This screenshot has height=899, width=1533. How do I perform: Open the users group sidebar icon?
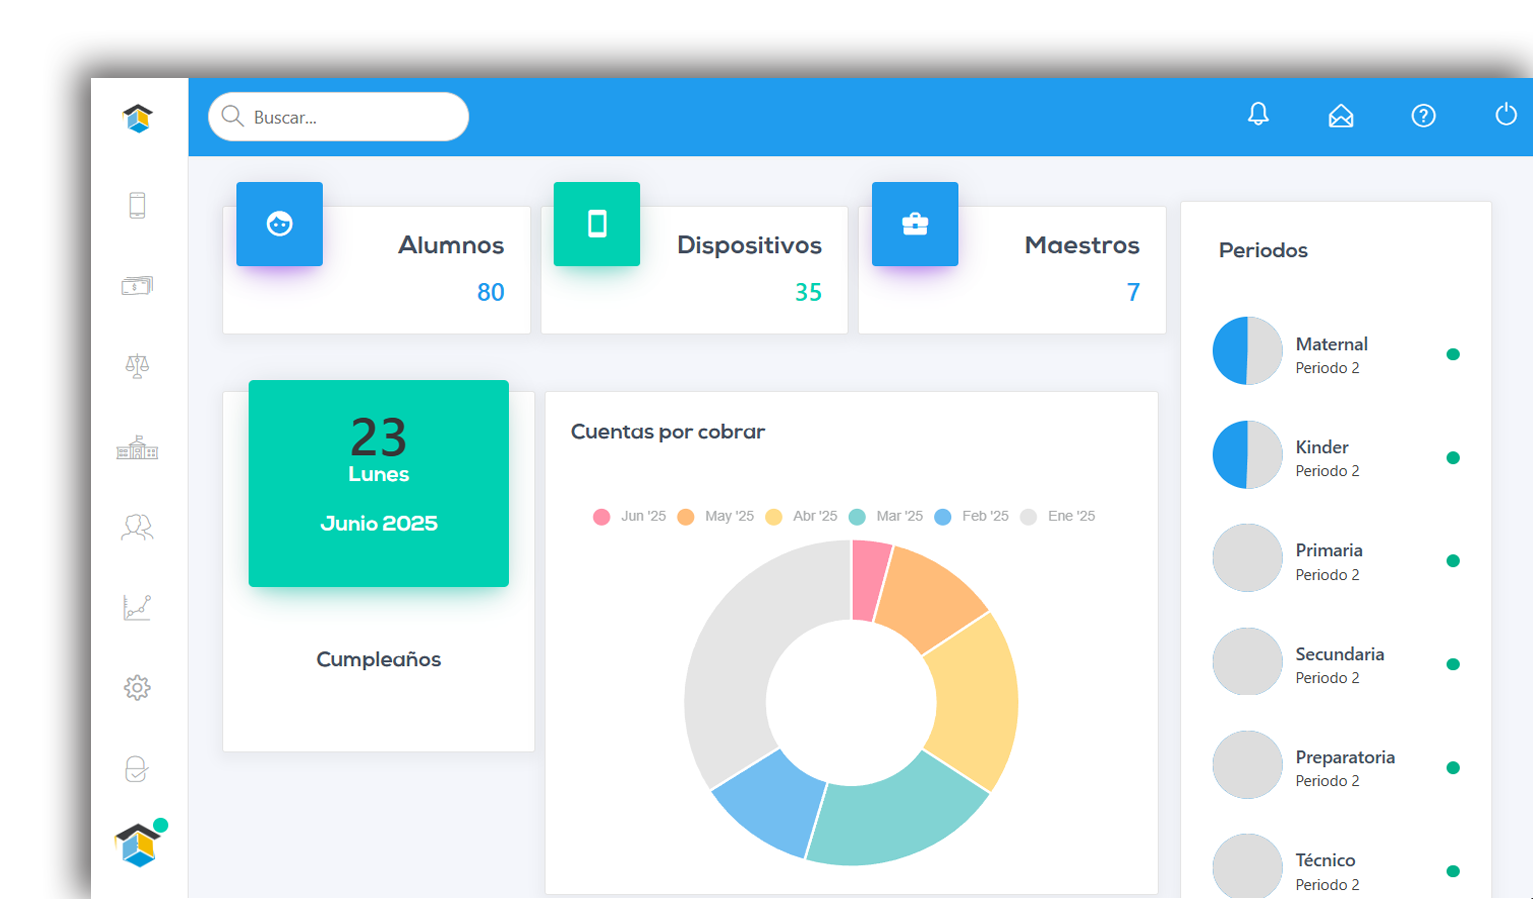pyautogui.click(x=137, y=527)
